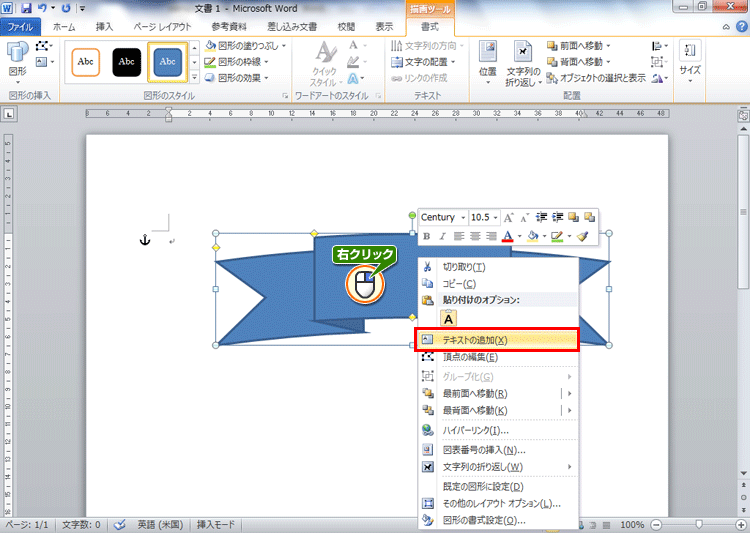Toggle align left in mini toolbar
Screen dimensions: 750x533
coord(459,236)
